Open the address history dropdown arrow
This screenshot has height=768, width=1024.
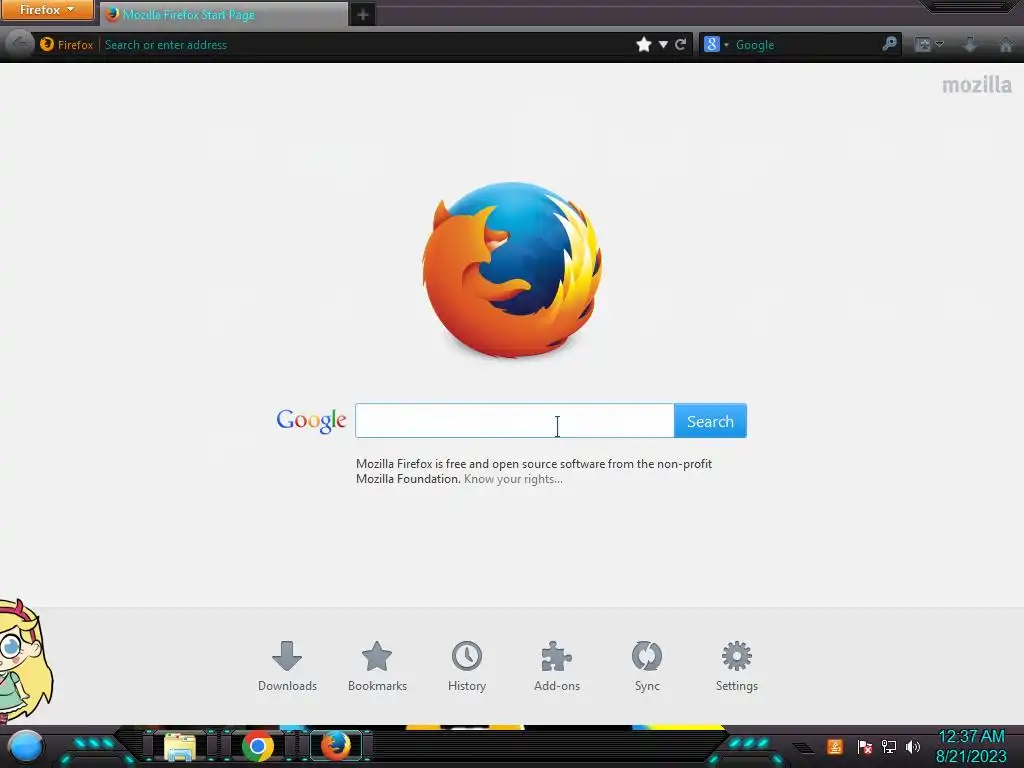point(663,44)
